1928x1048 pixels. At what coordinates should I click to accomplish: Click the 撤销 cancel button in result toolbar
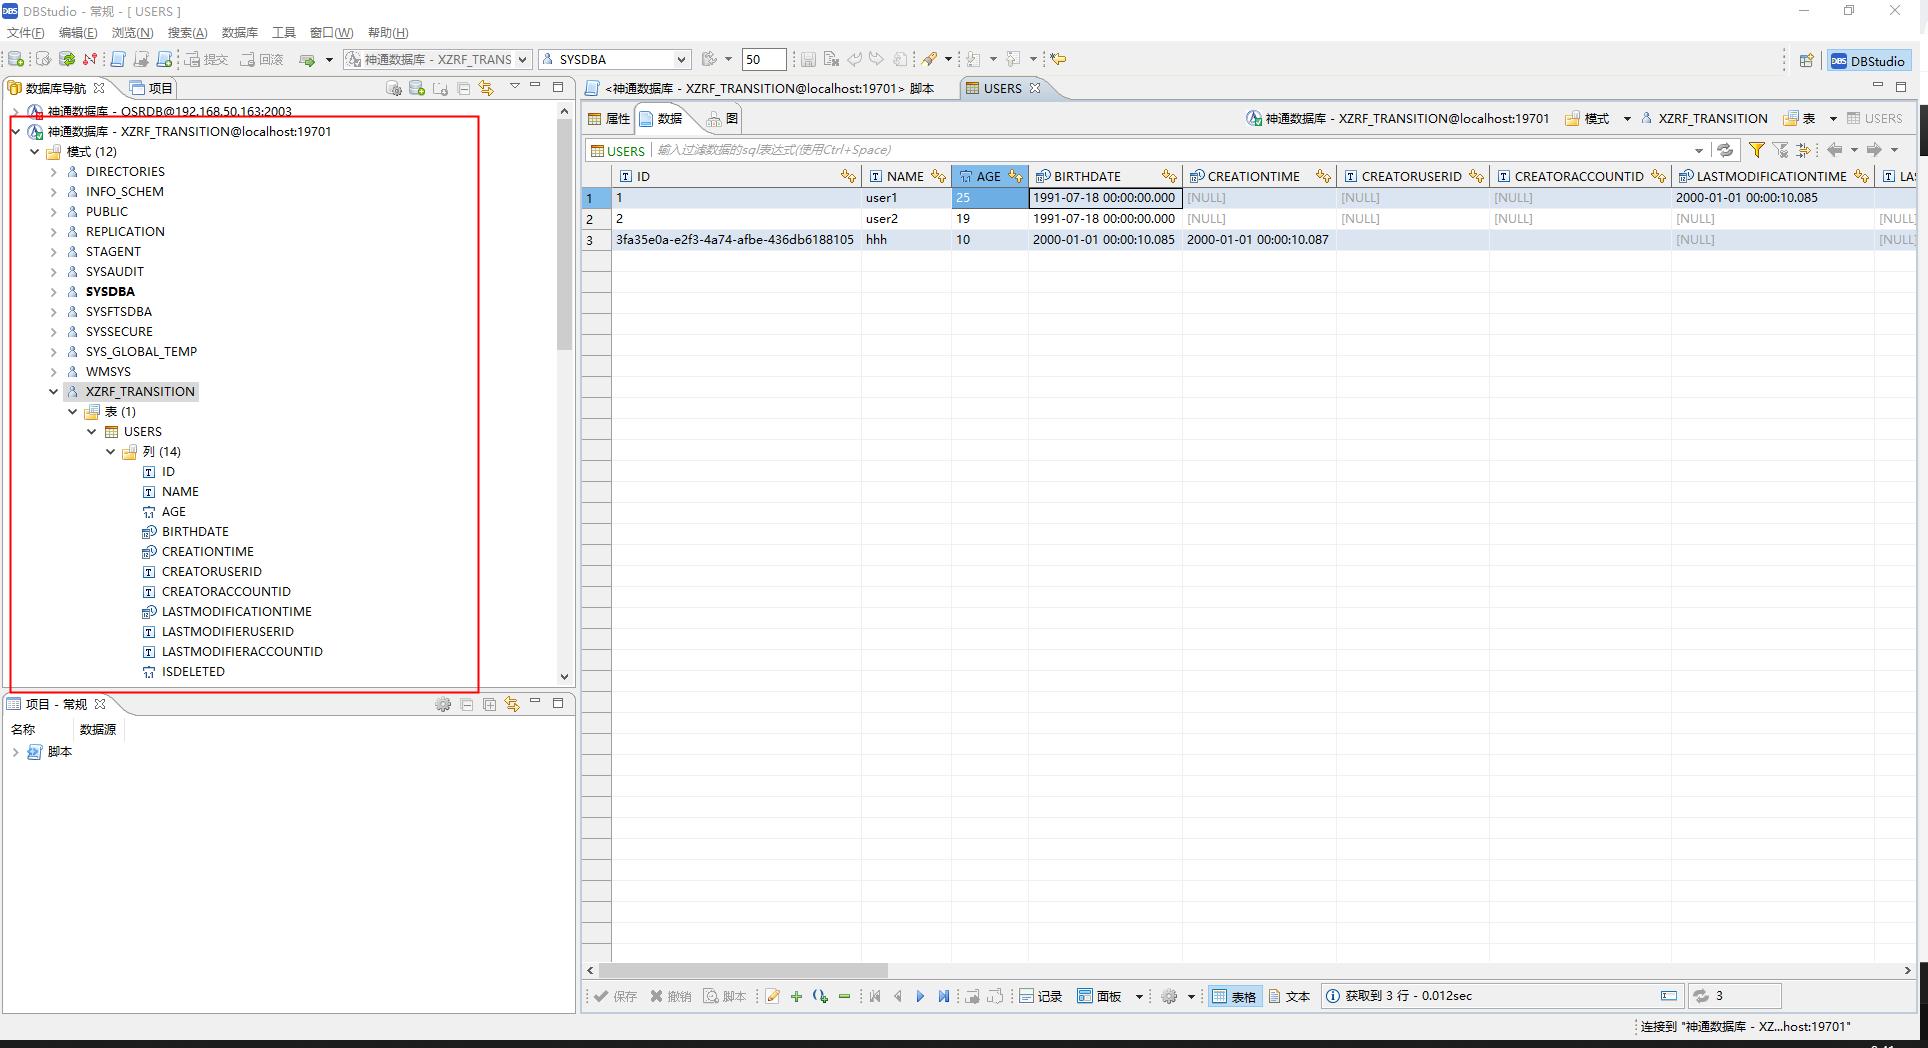671,996
